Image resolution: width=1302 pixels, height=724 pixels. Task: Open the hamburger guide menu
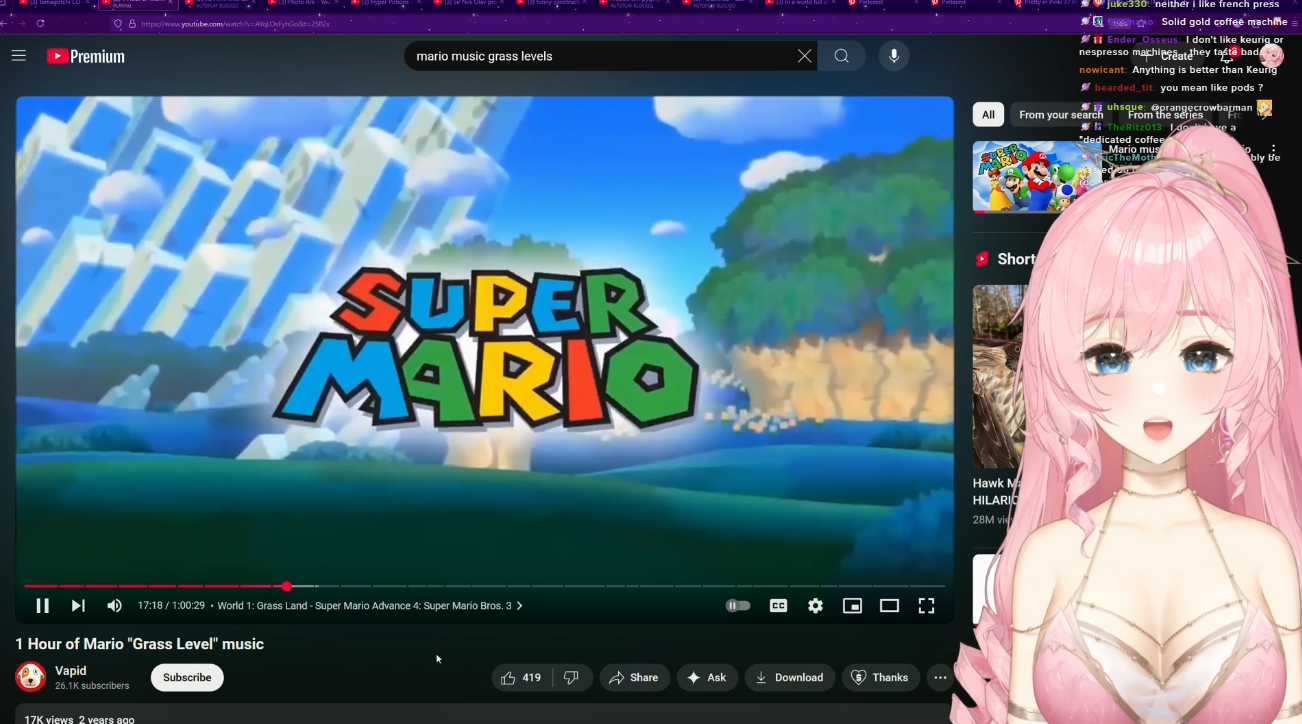19,56
